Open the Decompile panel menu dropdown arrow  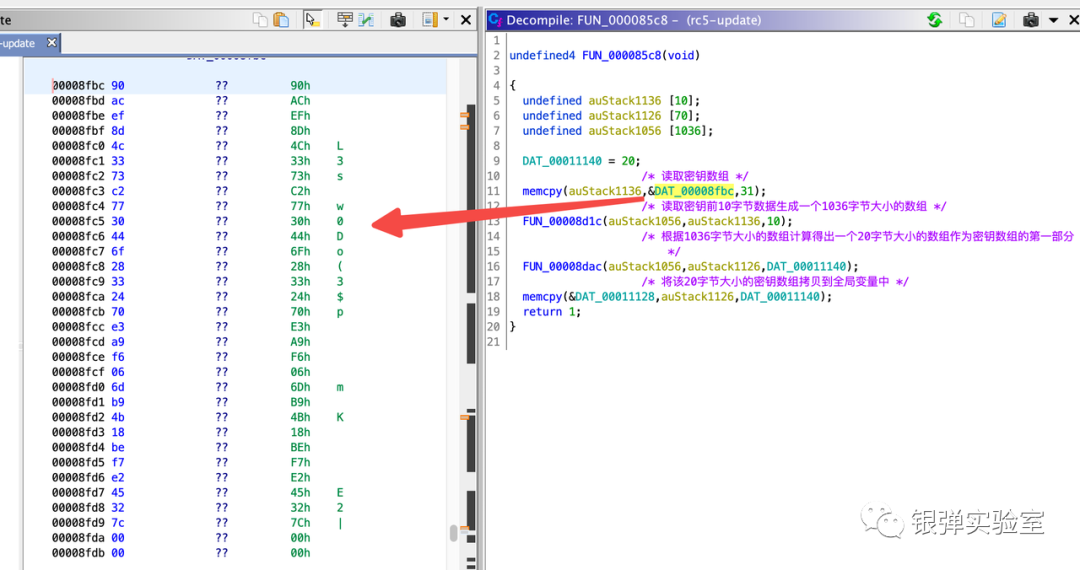coord(1053,20)
